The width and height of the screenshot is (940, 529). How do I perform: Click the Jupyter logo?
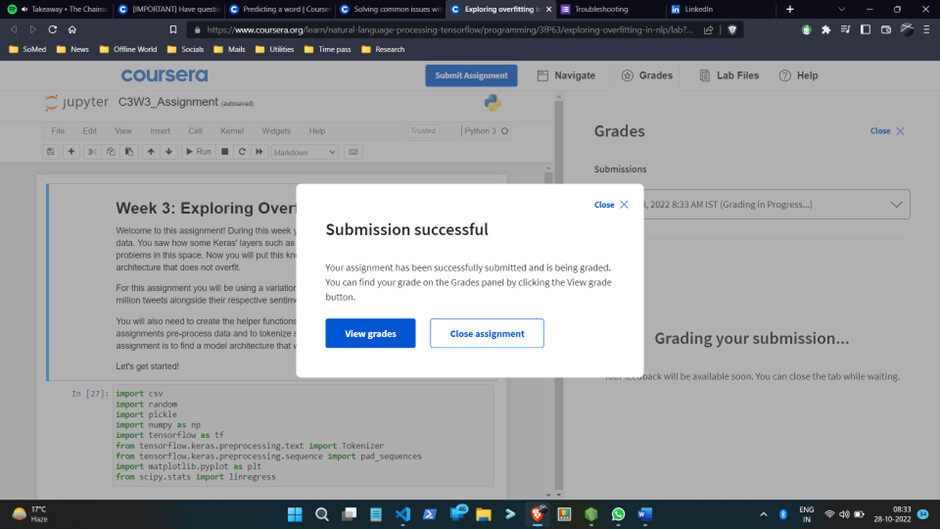[77, 103]
